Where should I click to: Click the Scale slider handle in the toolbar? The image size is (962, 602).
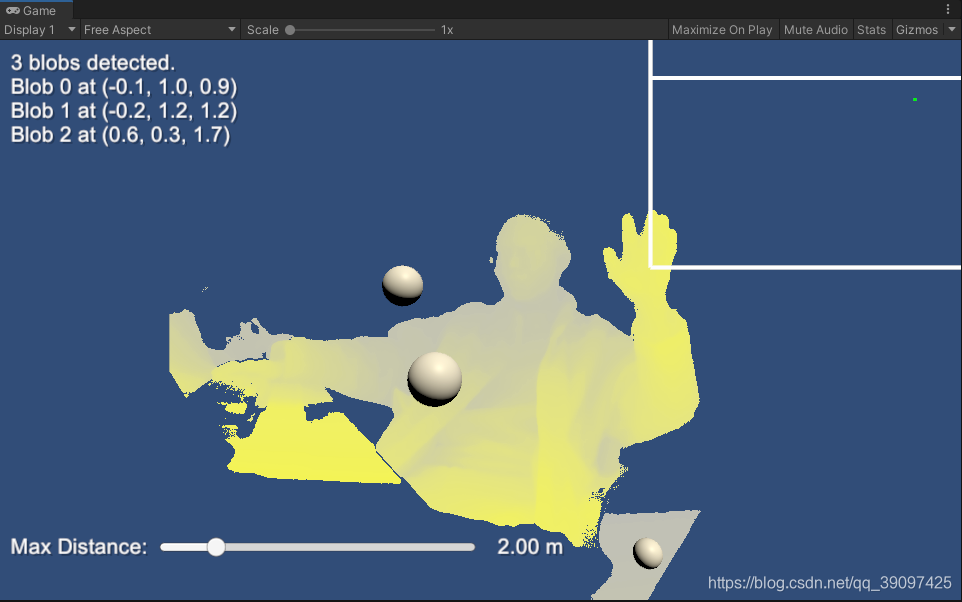(290, 29)
